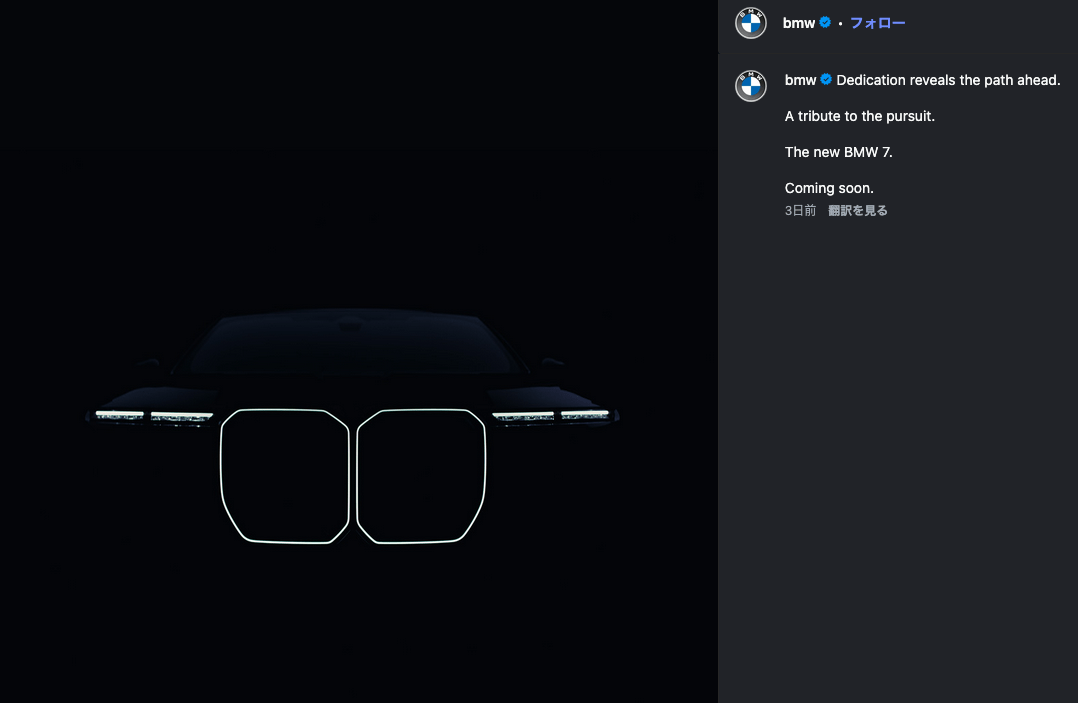Click the car's left-side headlight strip
Viewport: 1078px width, 703px height.
(154, 414)
